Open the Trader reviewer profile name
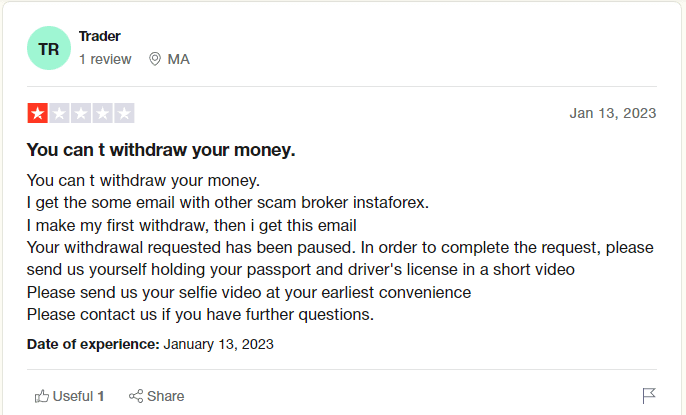The width and height of the screenshot is (686, 415). [x=99, y=36]
